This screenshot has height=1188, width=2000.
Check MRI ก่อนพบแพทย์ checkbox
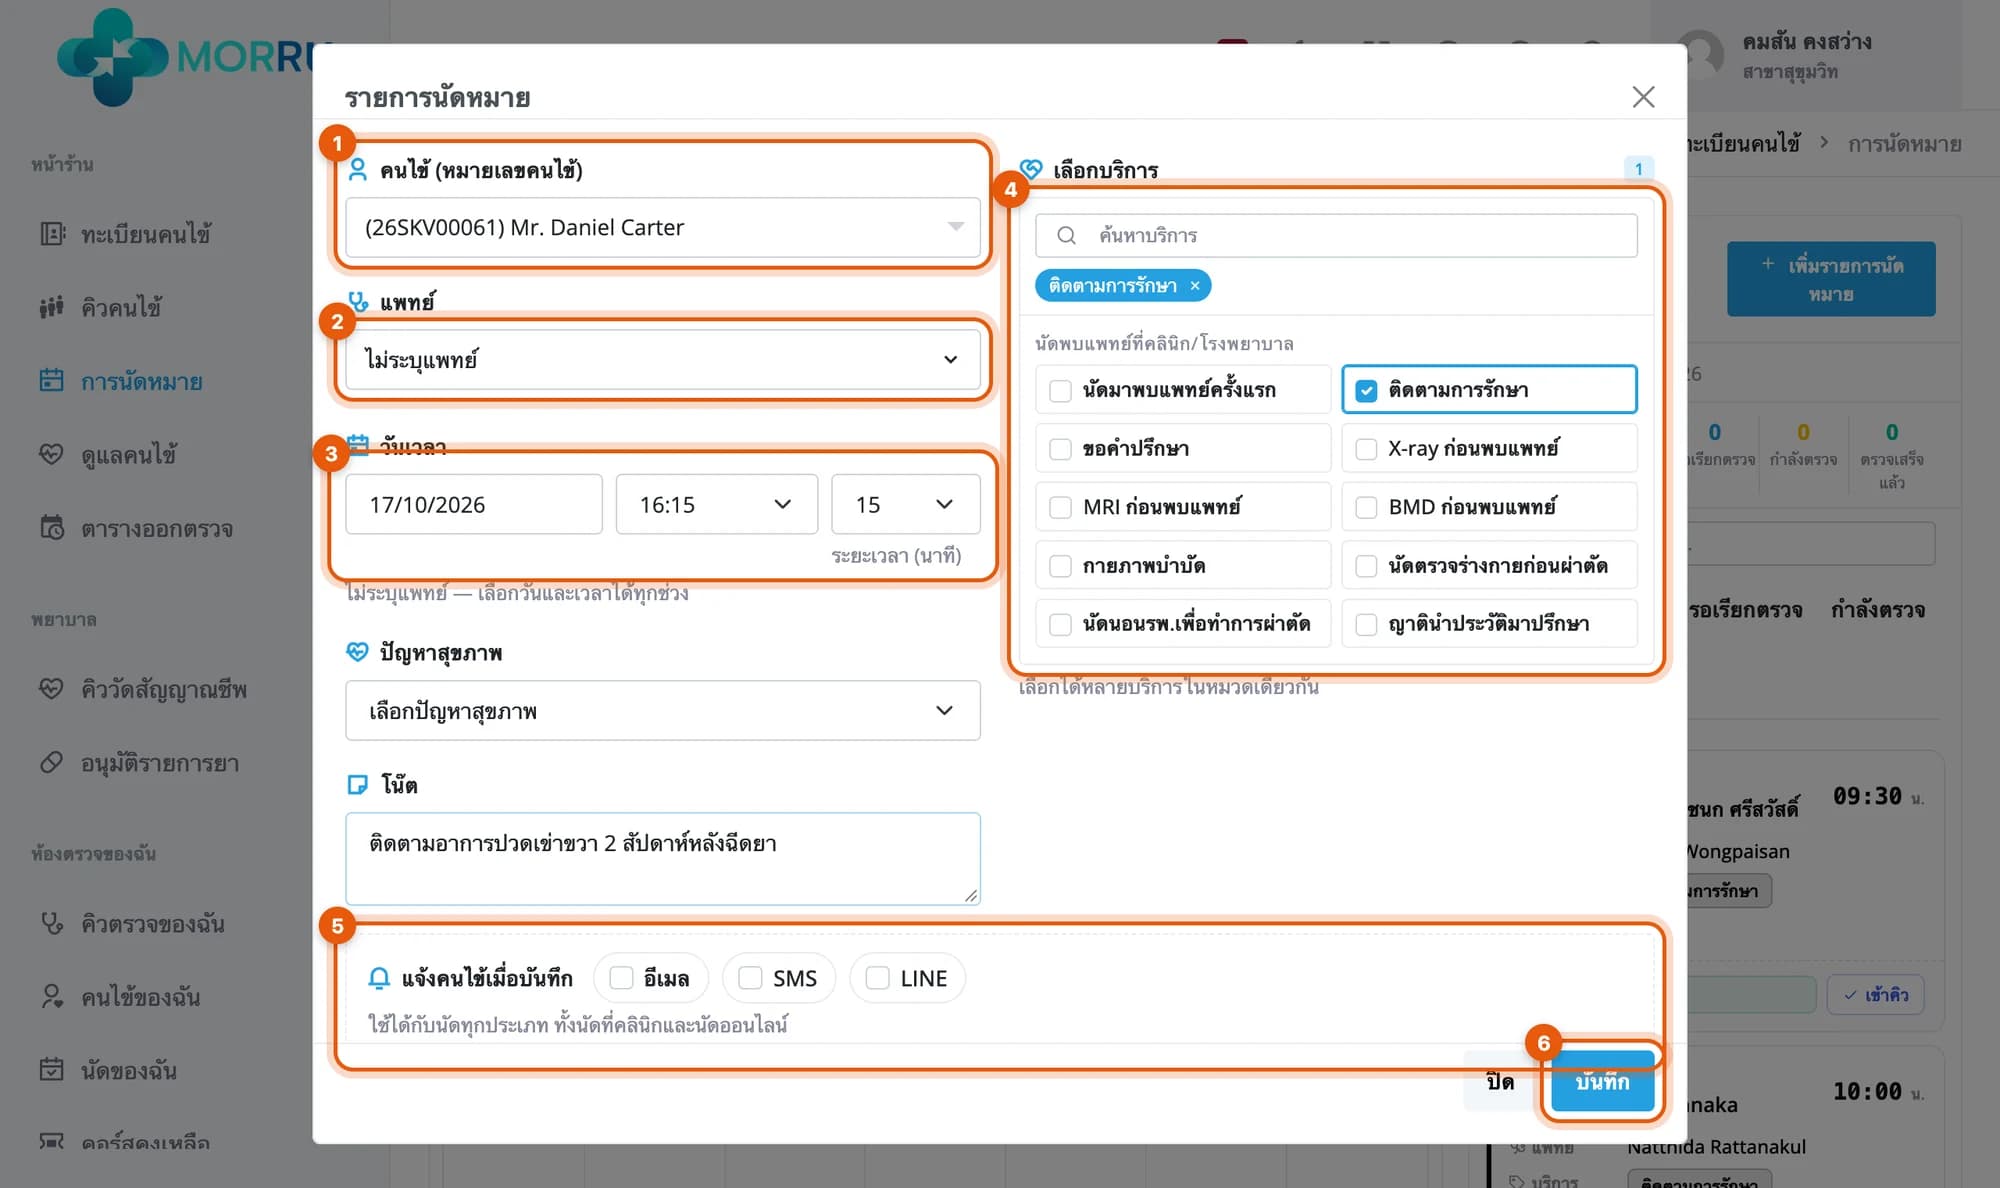pos(1061,507)
